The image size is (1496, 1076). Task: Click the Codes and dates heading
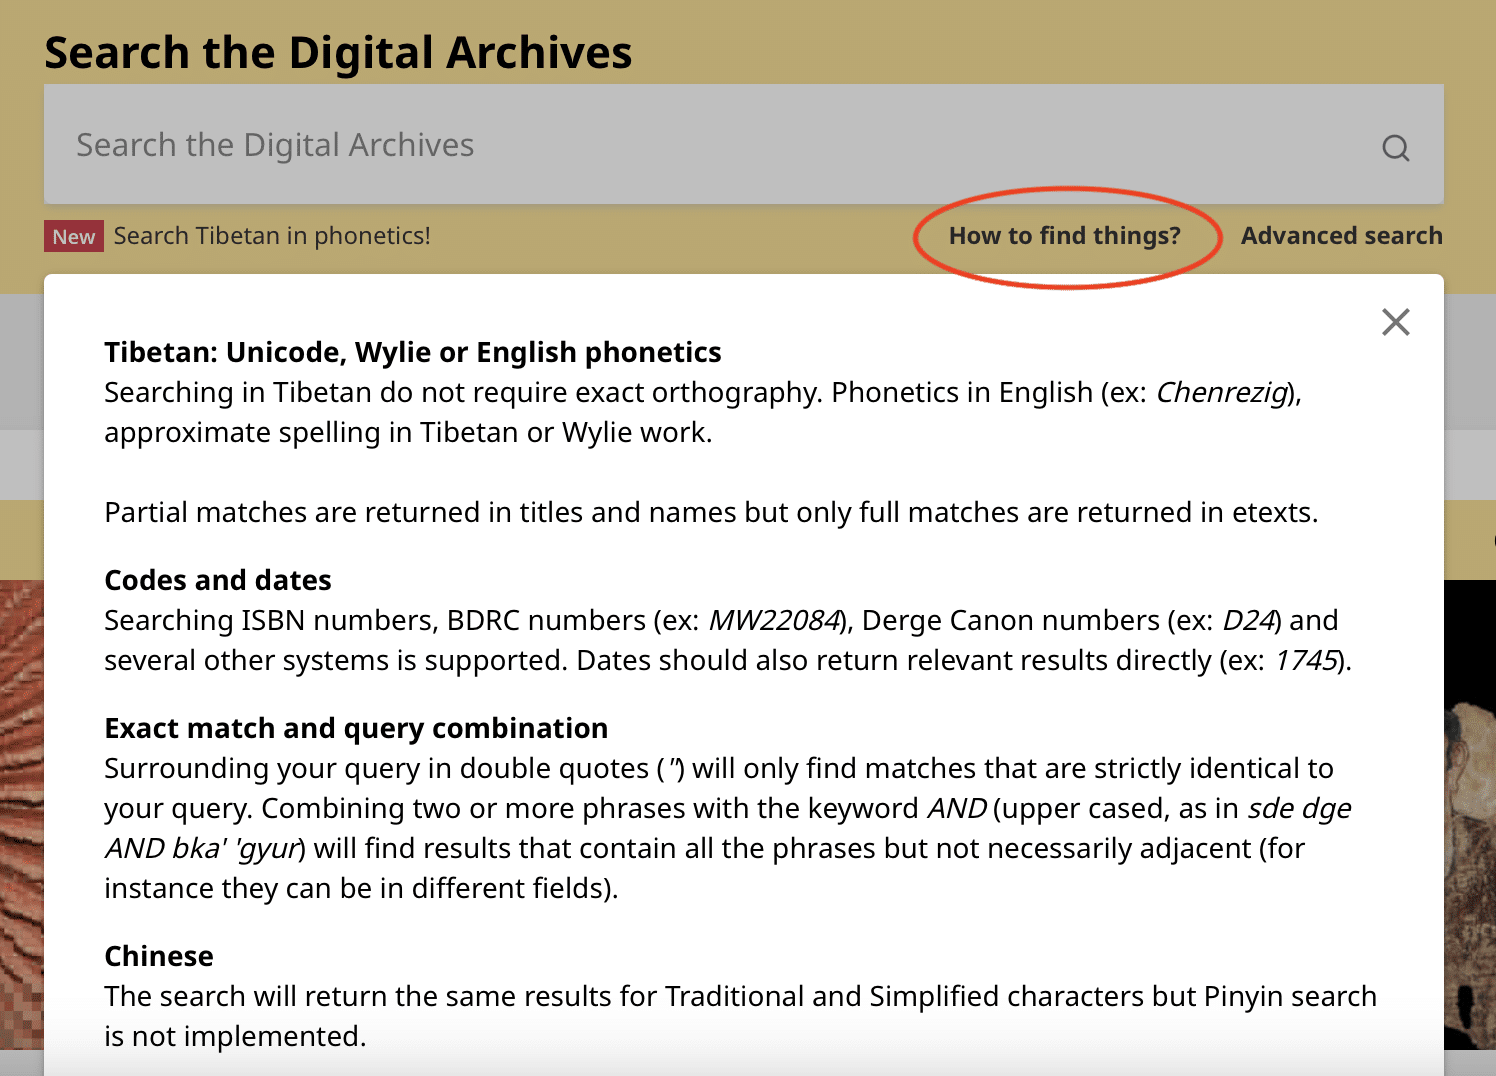[217, 580]
